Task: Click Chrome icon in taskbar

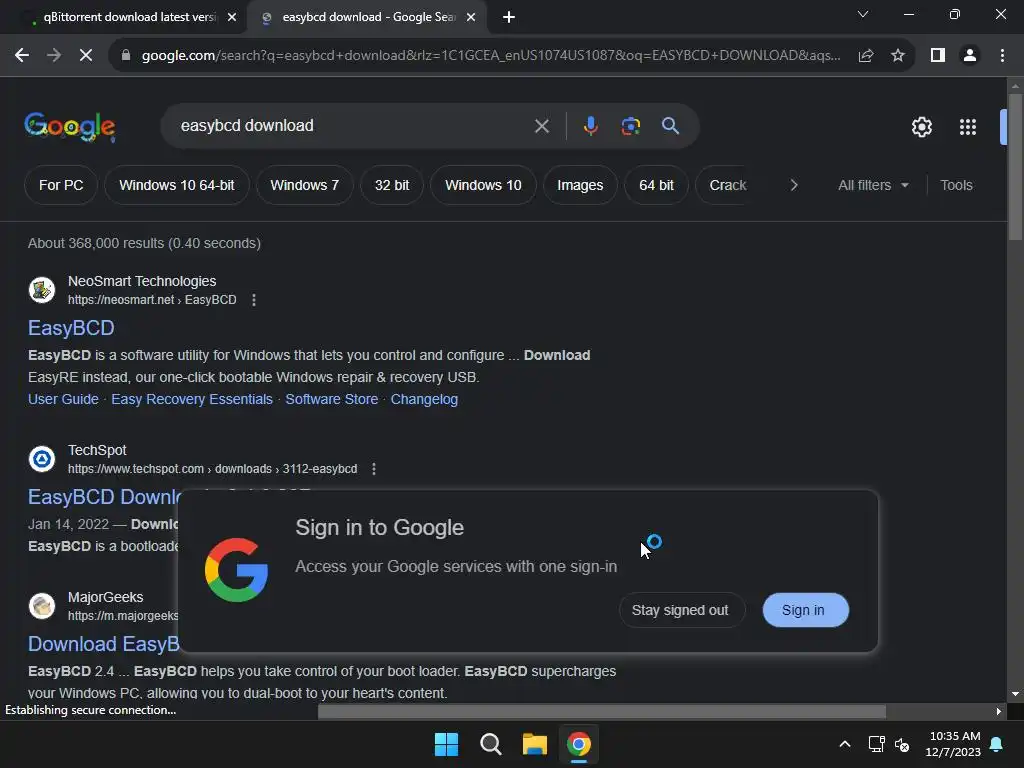Action: [579, 744]
